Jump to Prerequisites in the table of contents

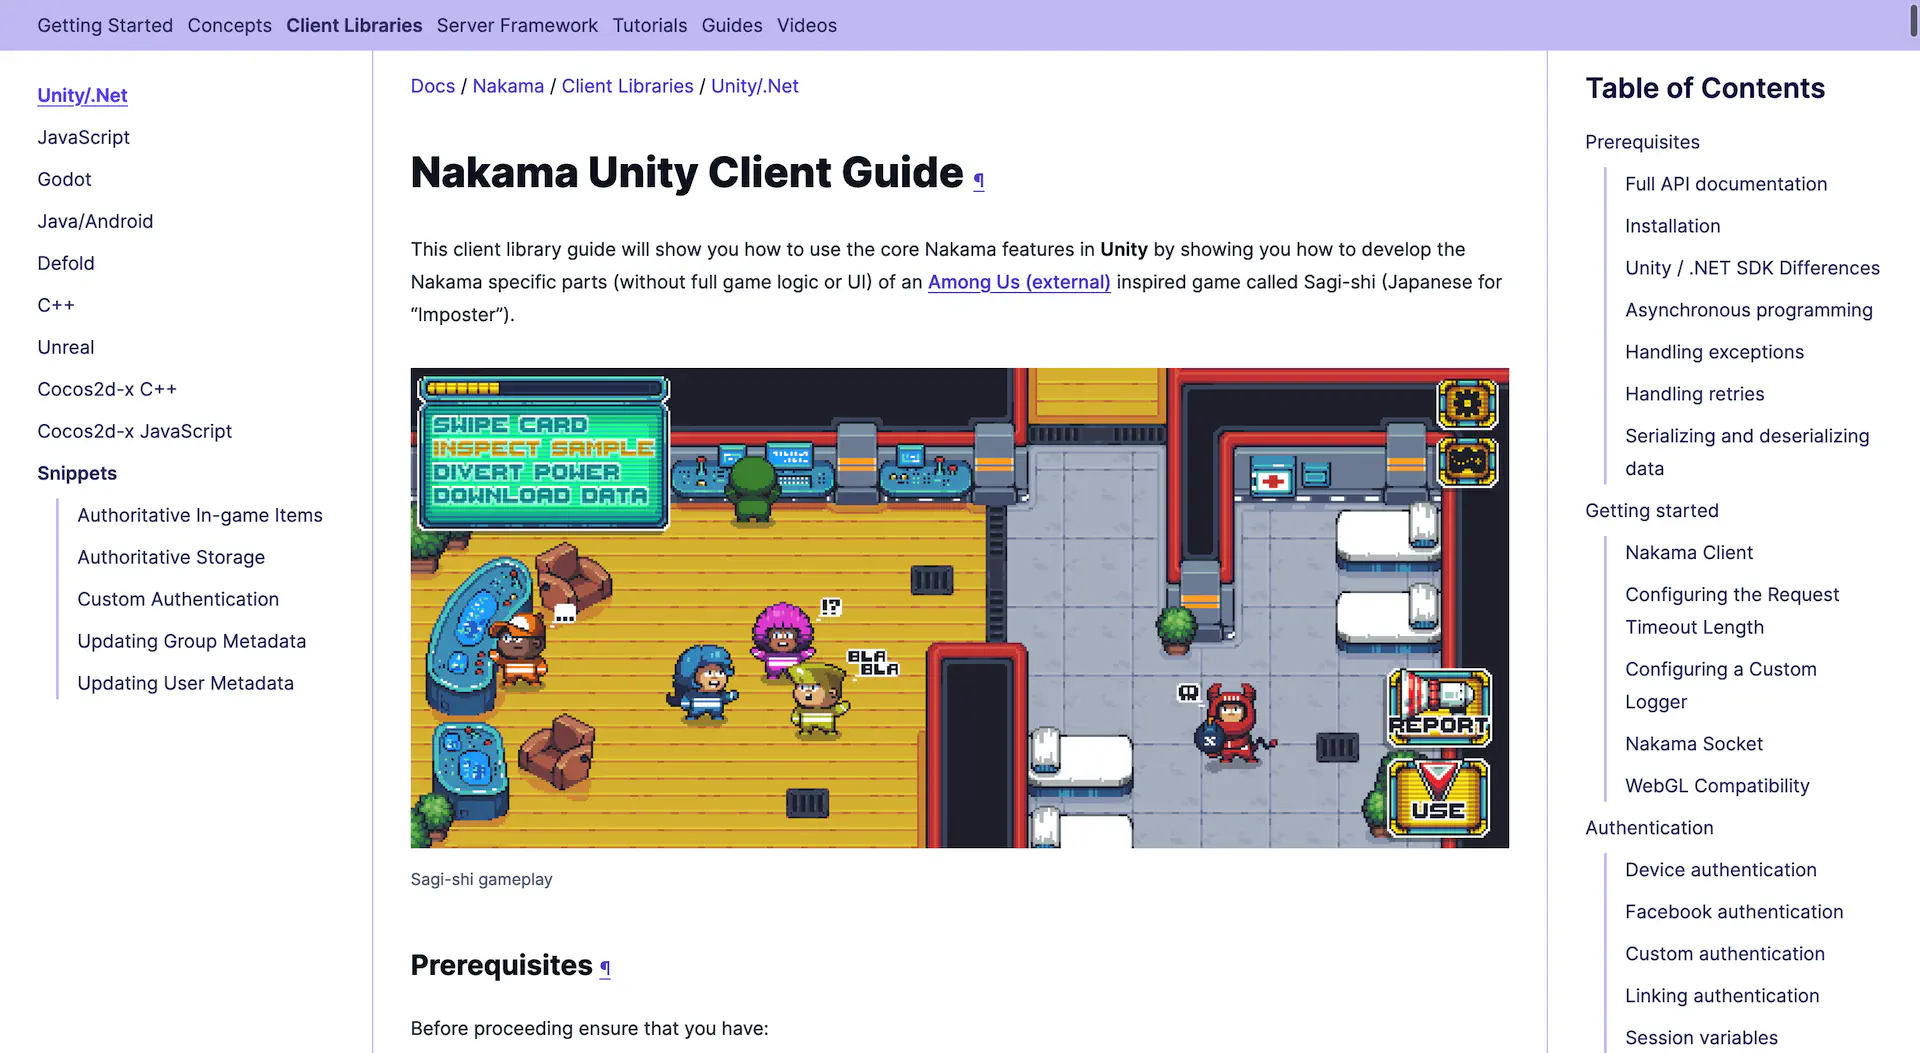click(x=1642, y=142)
